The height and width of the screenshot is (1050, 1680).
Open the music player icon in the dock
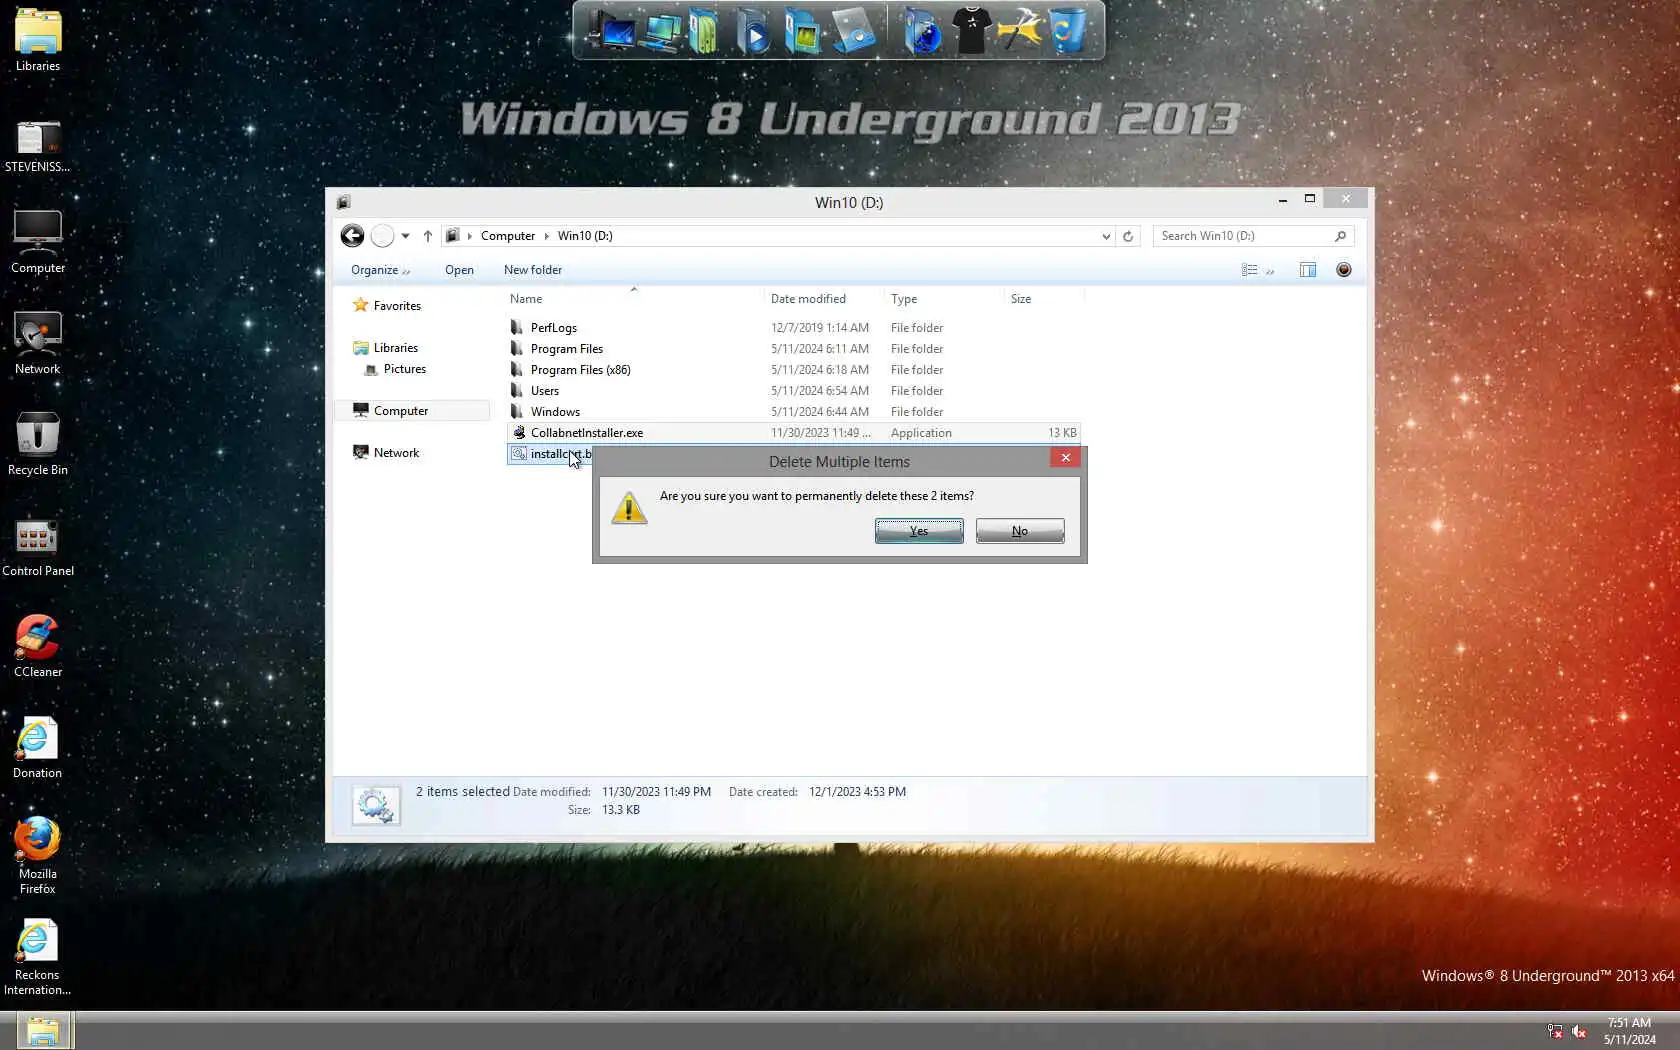point(853,30)
